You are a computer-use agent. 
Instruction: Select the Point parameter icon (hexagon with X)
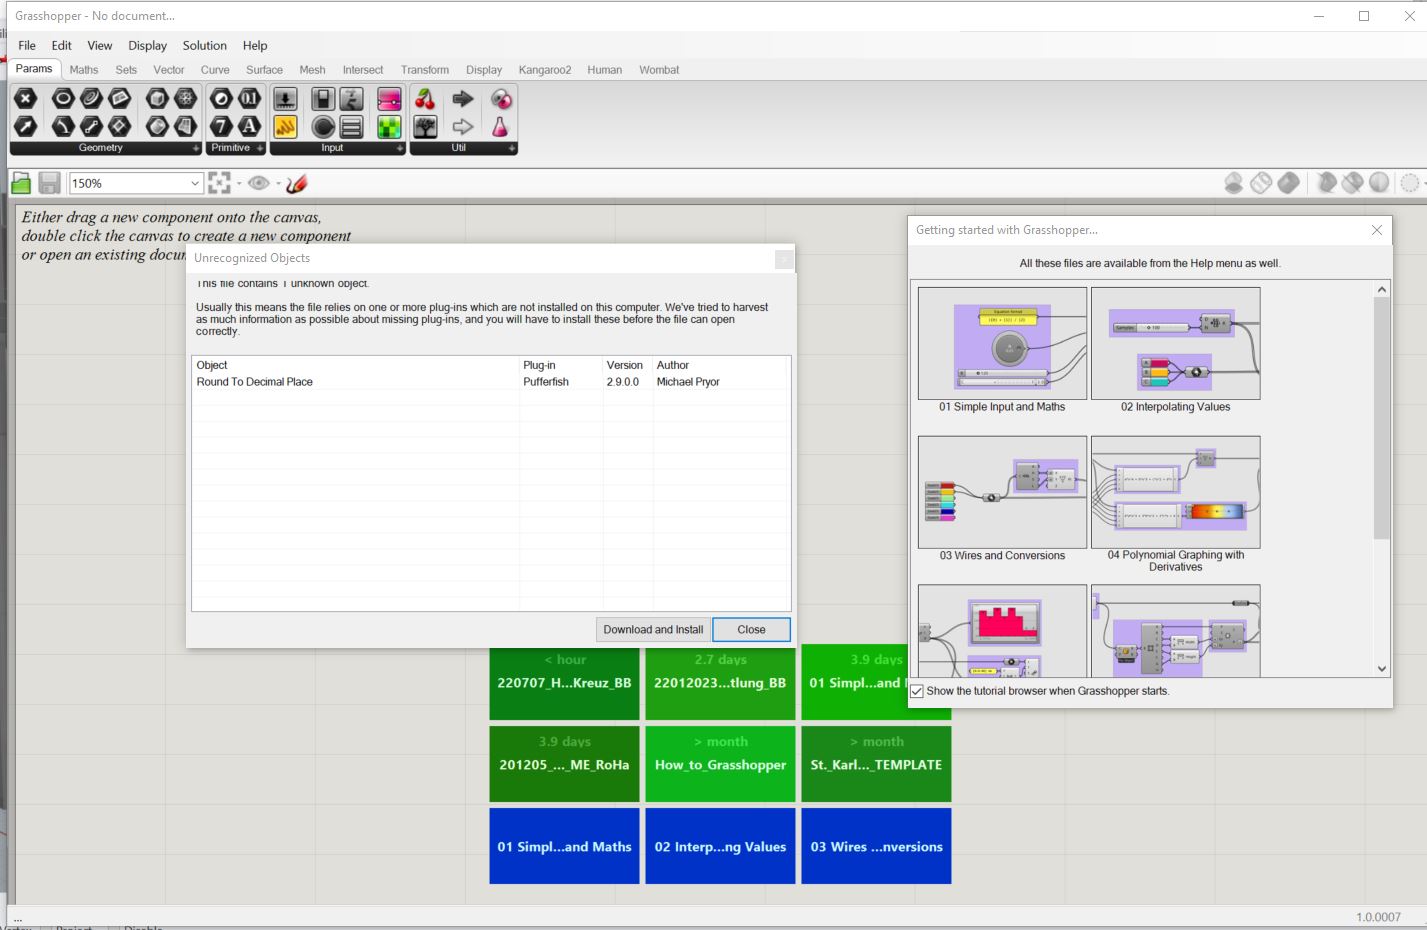click(x=26, y=98)
